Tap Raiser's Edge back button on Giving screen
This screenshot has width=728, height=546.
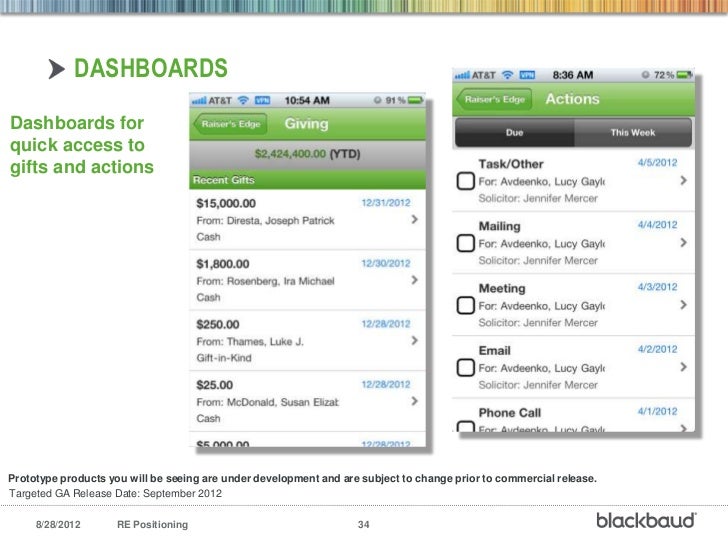coord(230,124)
